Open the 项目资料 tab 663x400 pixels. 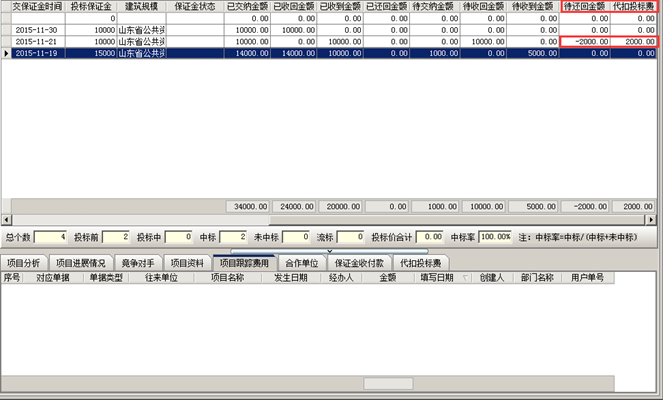pos(186,263)
